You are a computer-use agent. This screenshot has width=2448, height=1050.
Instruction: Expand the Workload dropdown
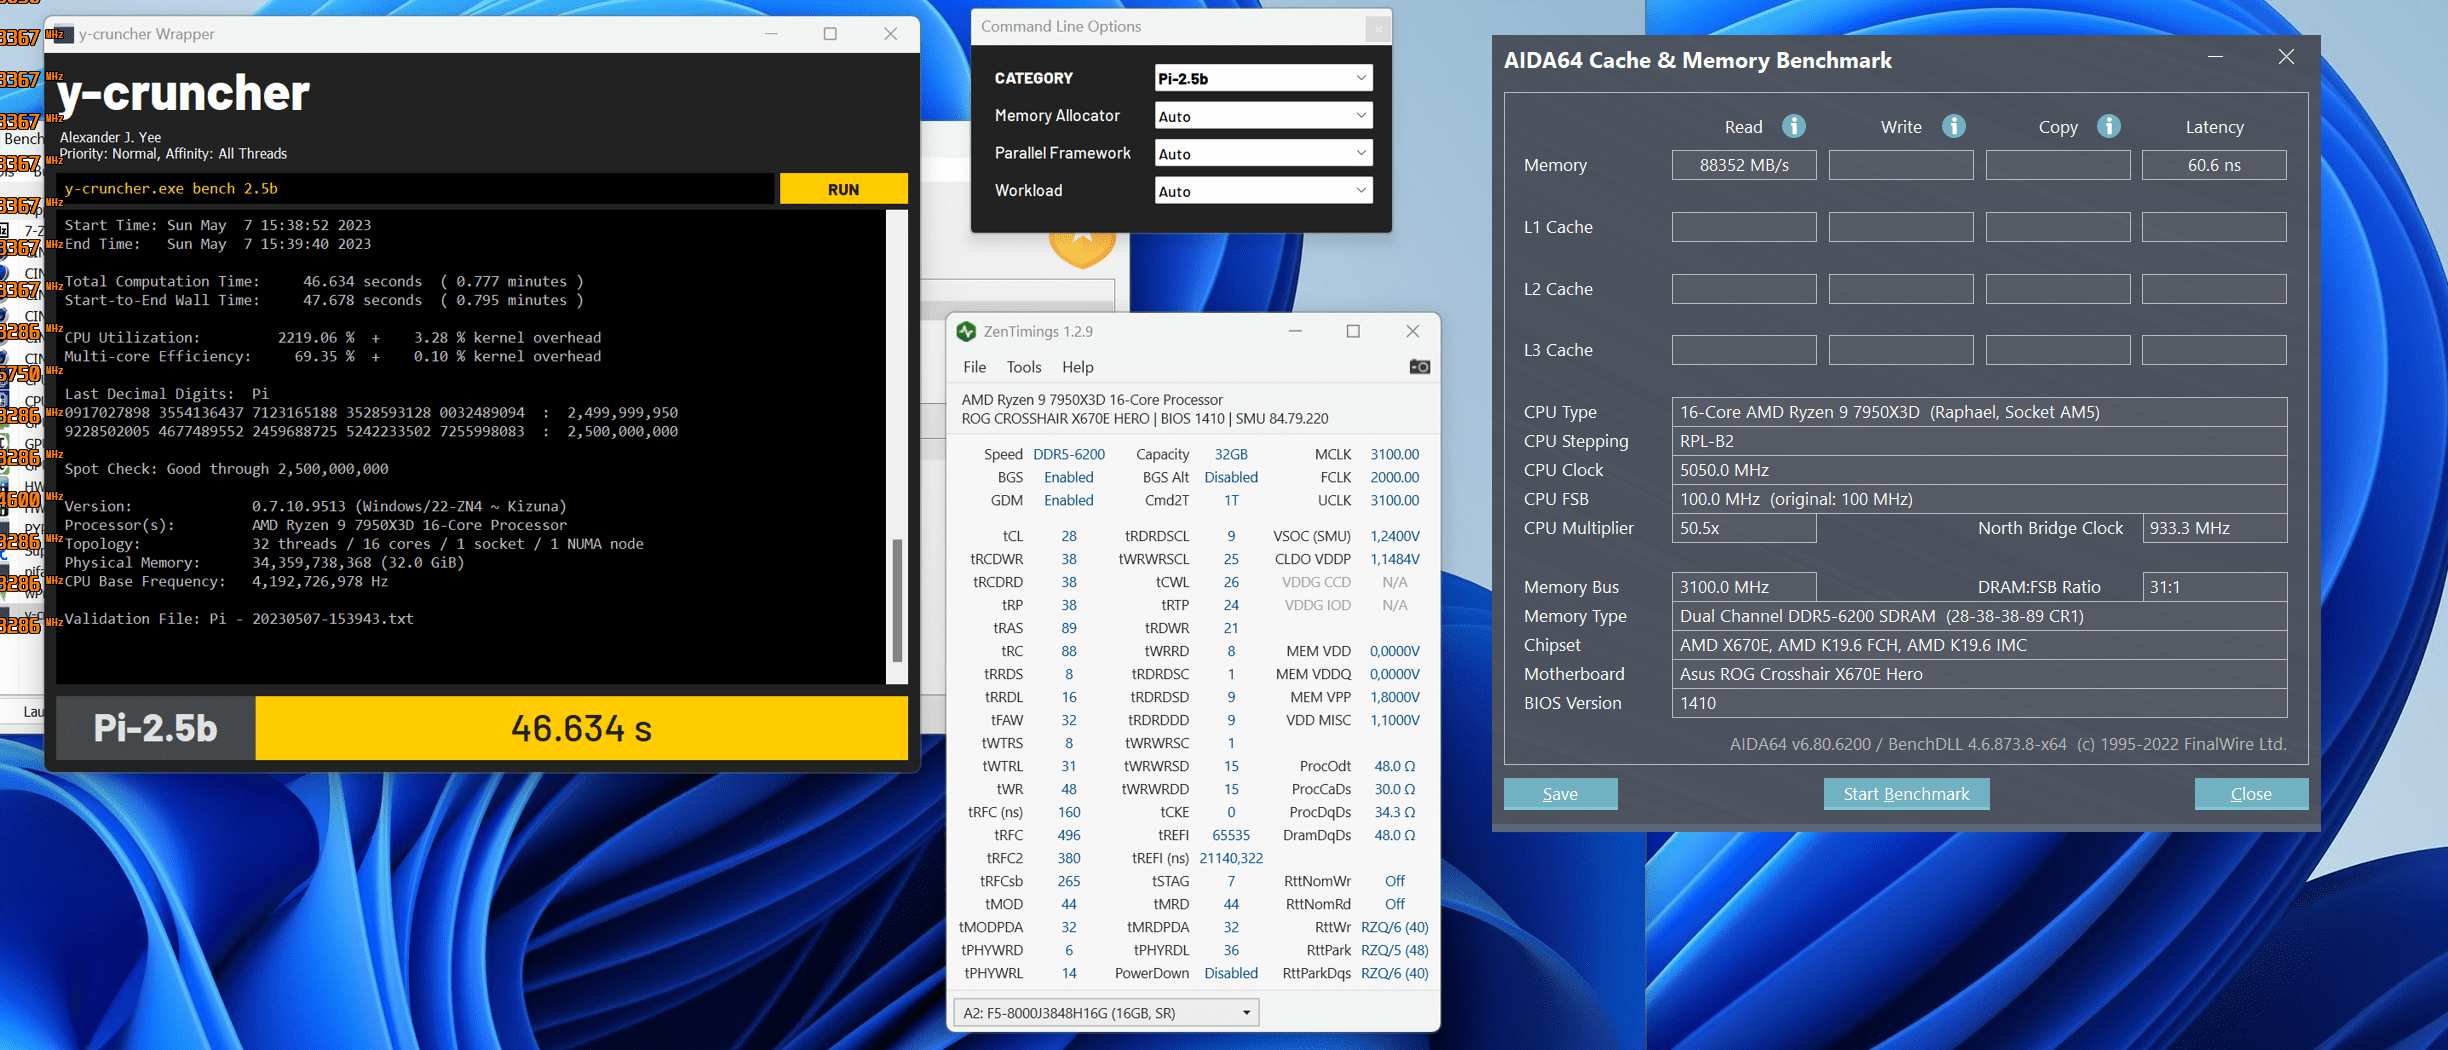[x=1263, y=191]
